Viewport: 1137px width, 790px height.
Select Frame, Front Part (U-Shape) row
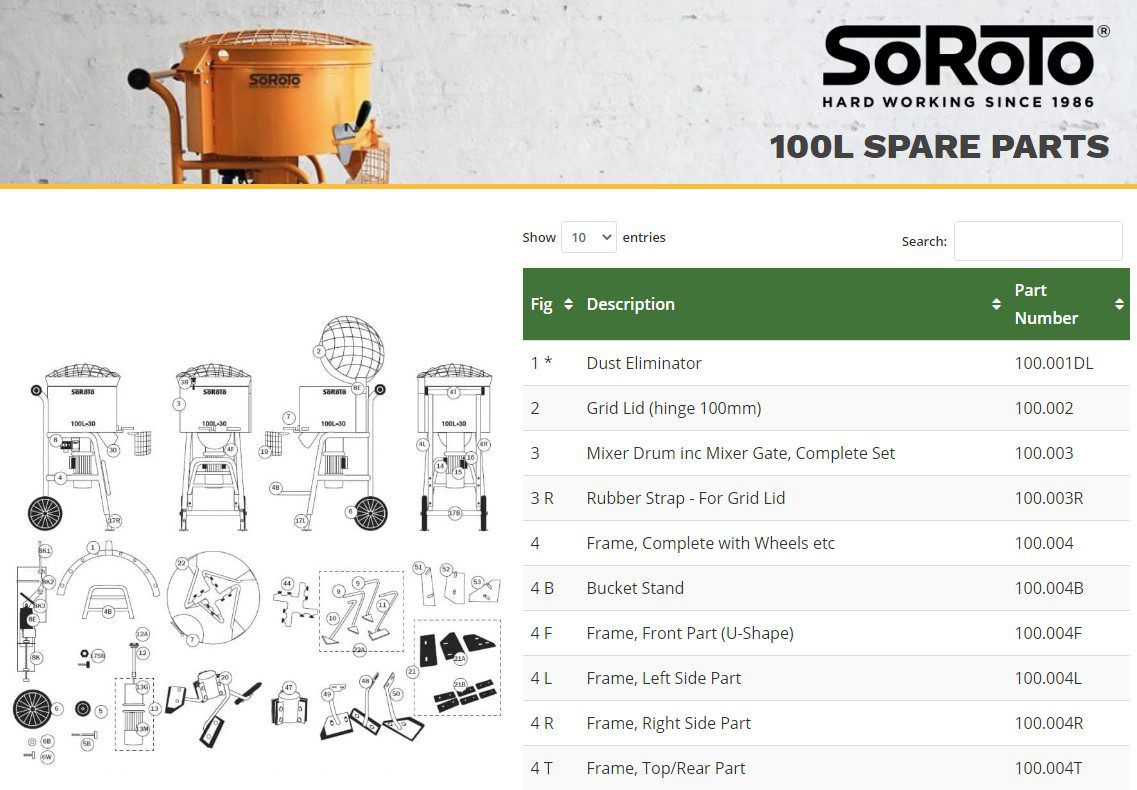(826, 633)
